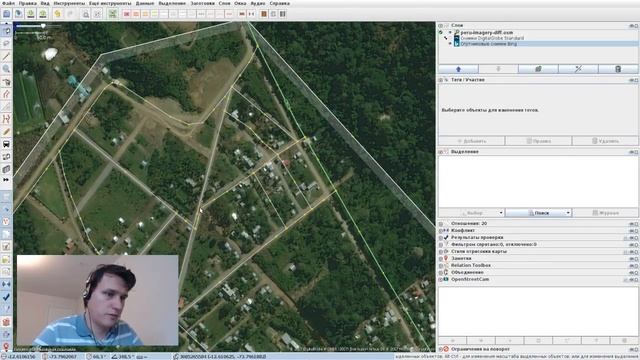This screenshot has height=360, width=640.
Task: Collapse the Слои panel using header arrow
Action: coord(441,25)
